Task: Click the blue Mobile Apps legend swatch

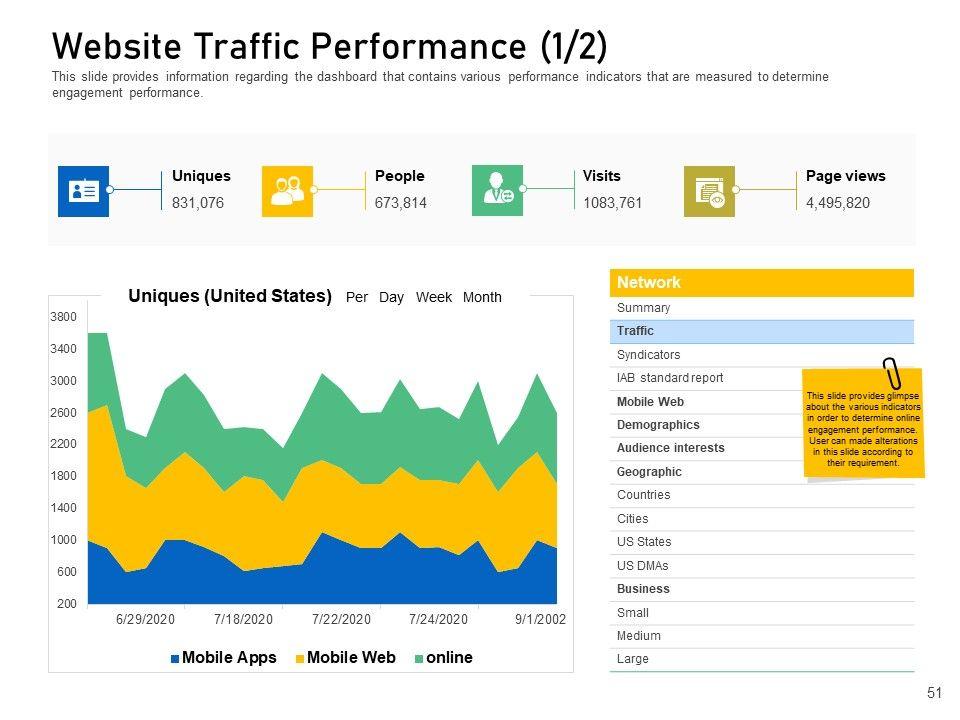Action: click(175, 659)
